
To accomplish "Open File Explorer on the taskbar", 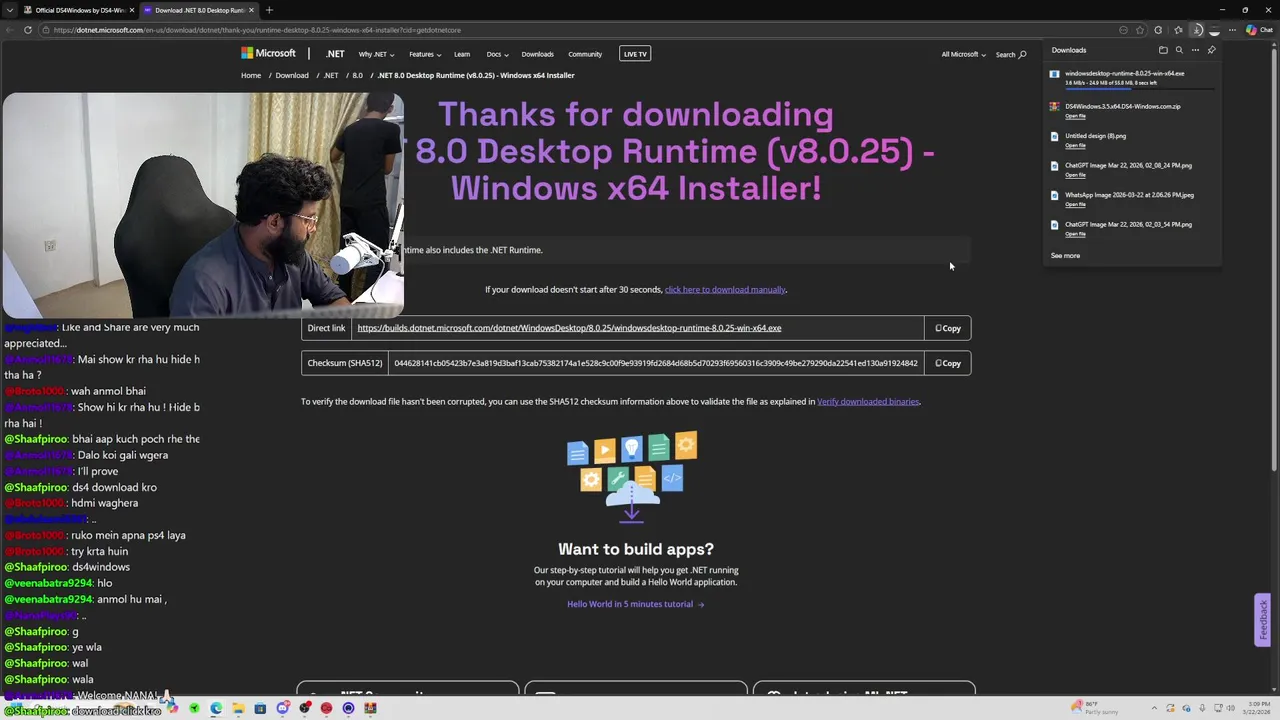I will 238,709.
